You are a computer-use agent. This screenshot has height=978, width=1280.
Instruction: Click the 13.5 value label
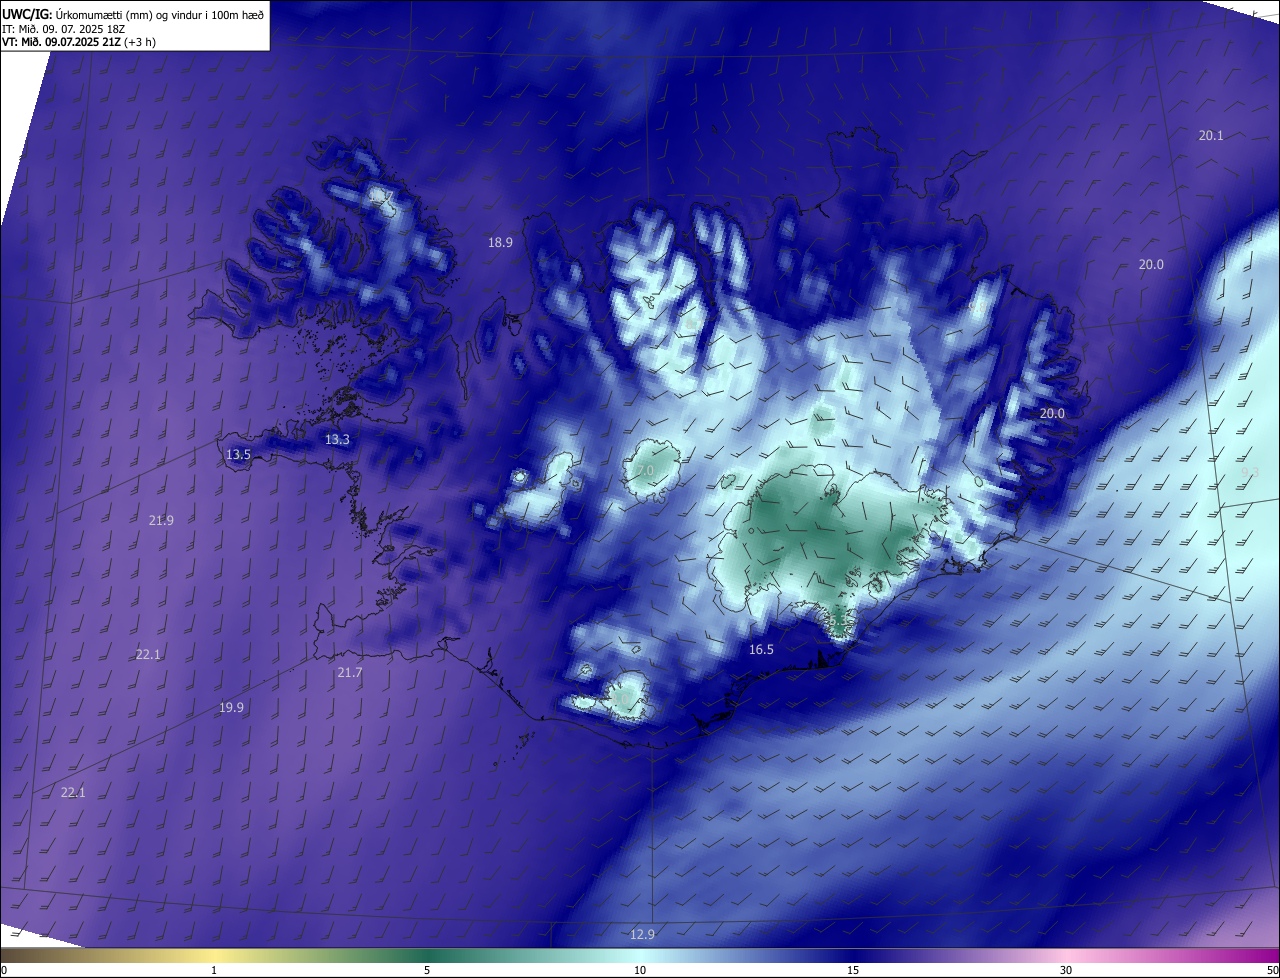[x=238, y=454]
